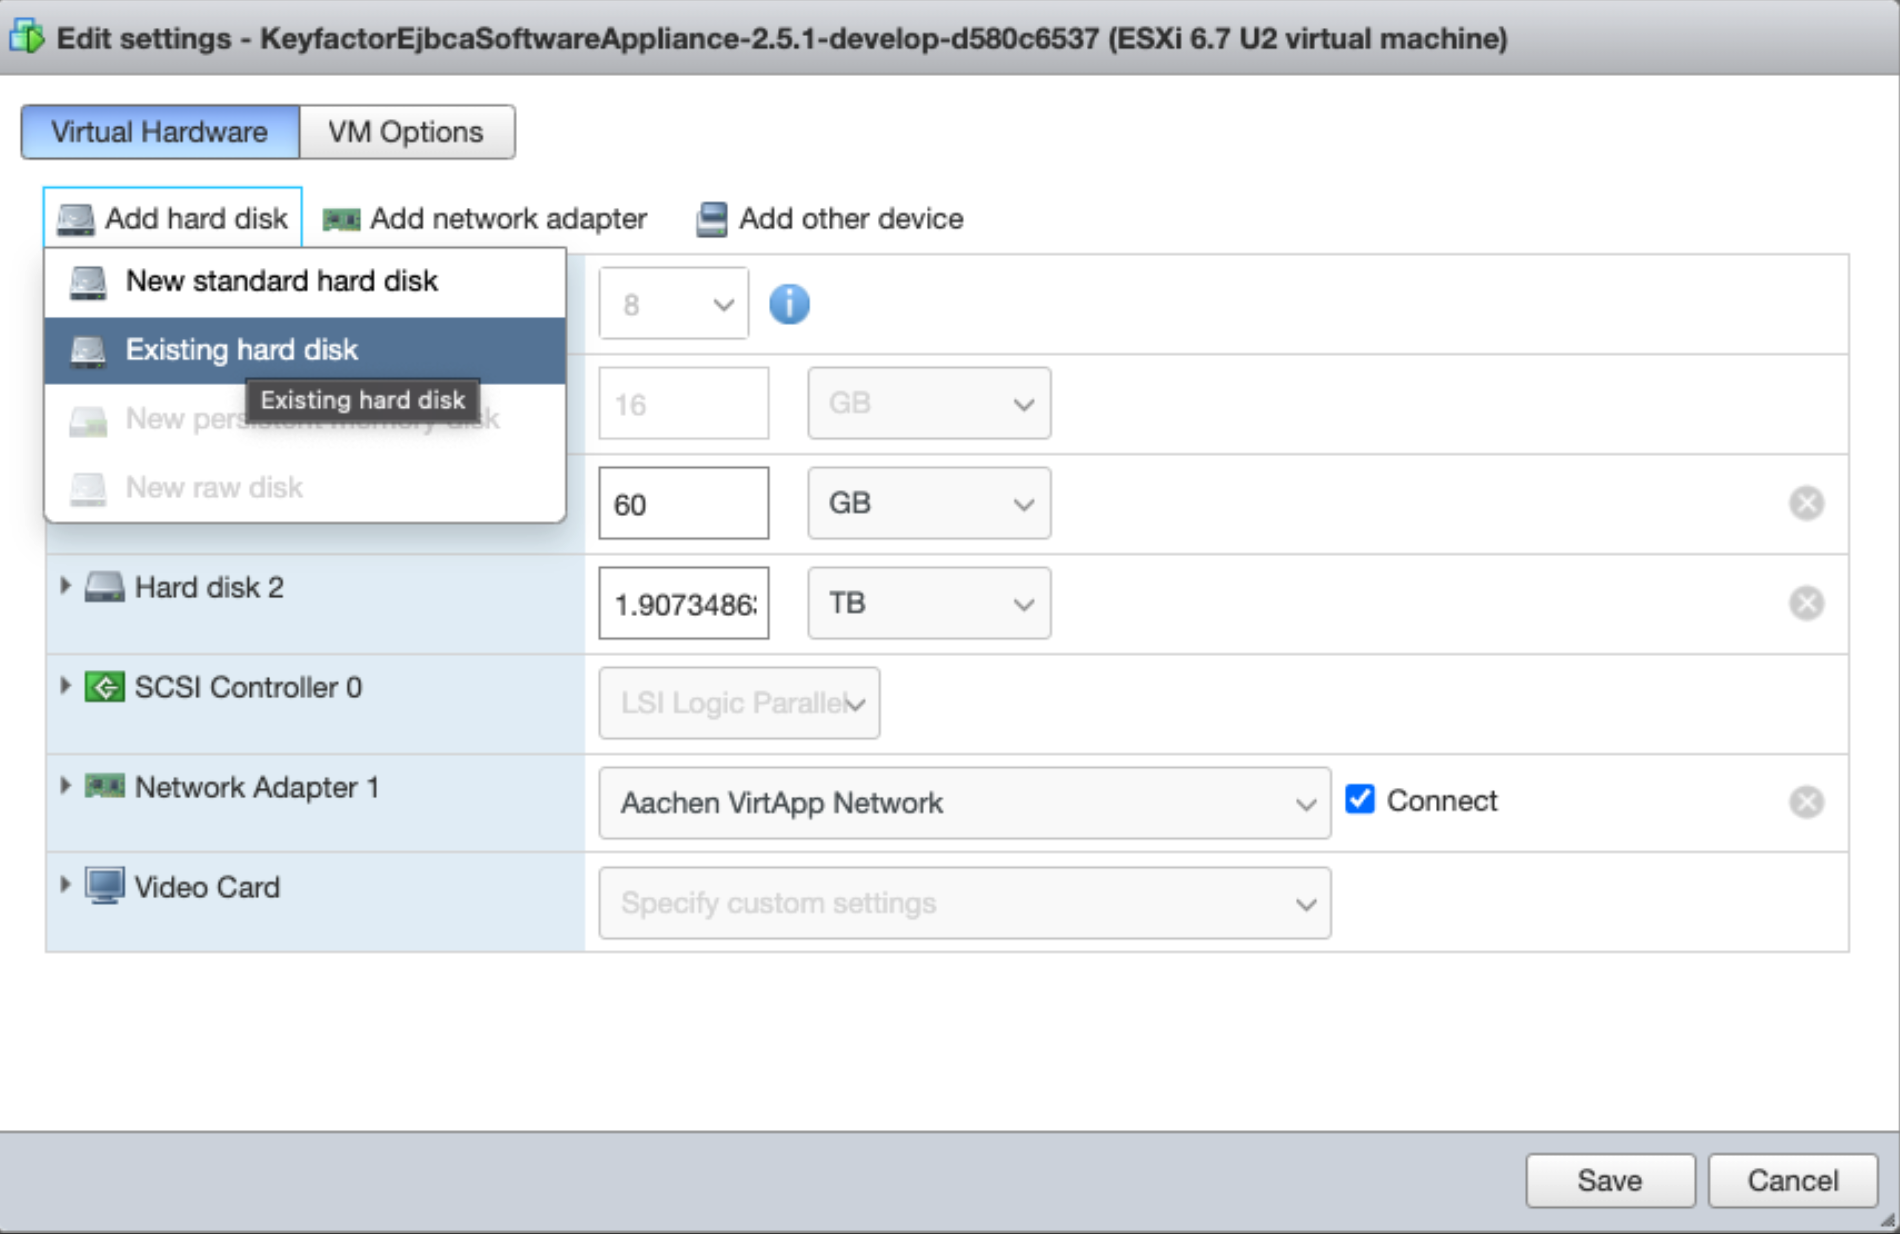Click the Network Adapter 1 card icon
This screenshot has height=1234, width=1900.
coord(104,786)
